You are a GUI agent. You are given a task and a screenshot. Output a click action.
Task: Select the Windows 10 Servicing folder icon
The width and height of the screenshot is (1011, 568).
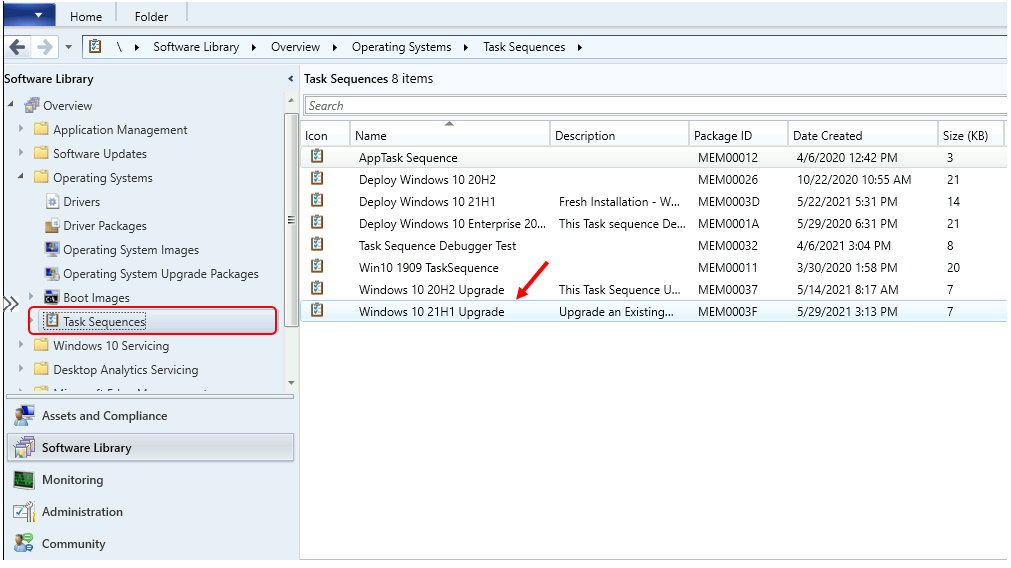41,345
